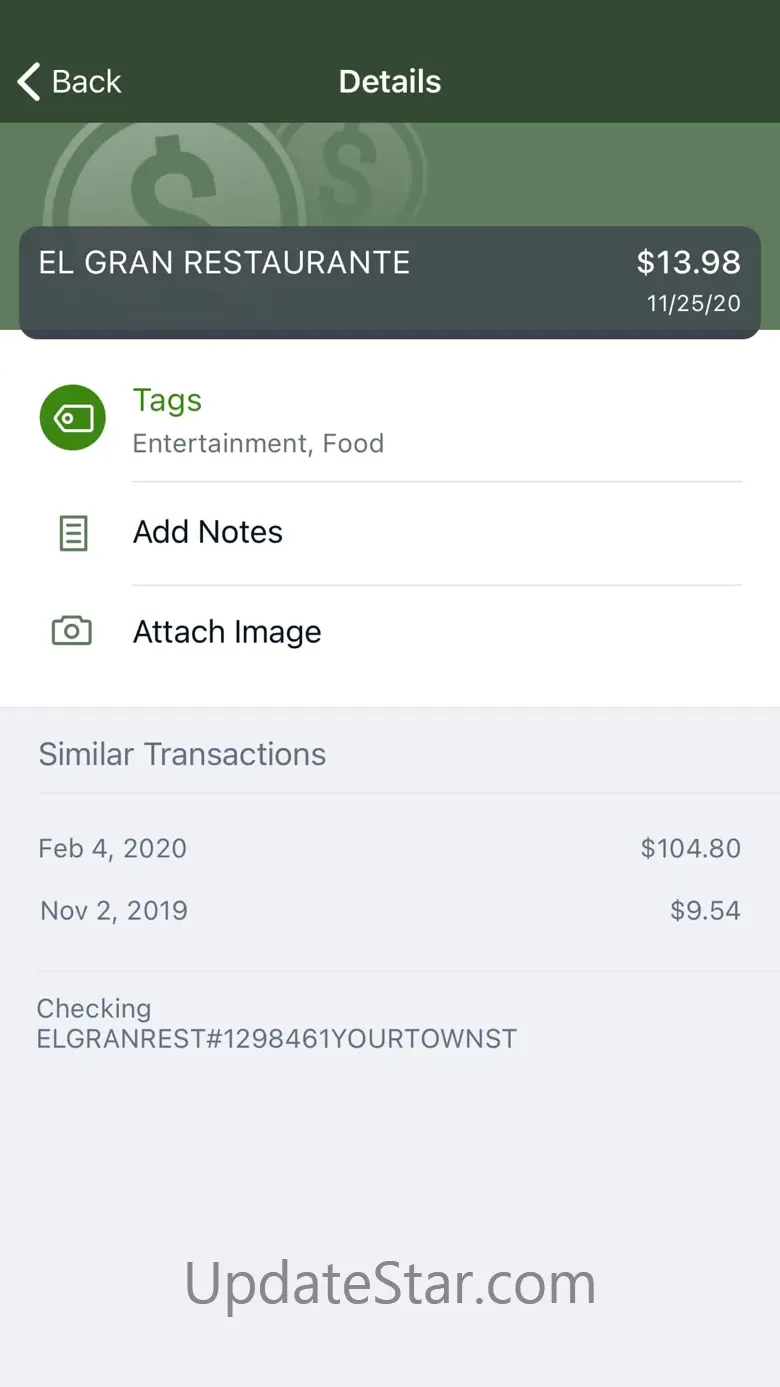Tap the camera icon for Attach Image
The height and width of the screenshot is (1387, 780).
(72, 631)
